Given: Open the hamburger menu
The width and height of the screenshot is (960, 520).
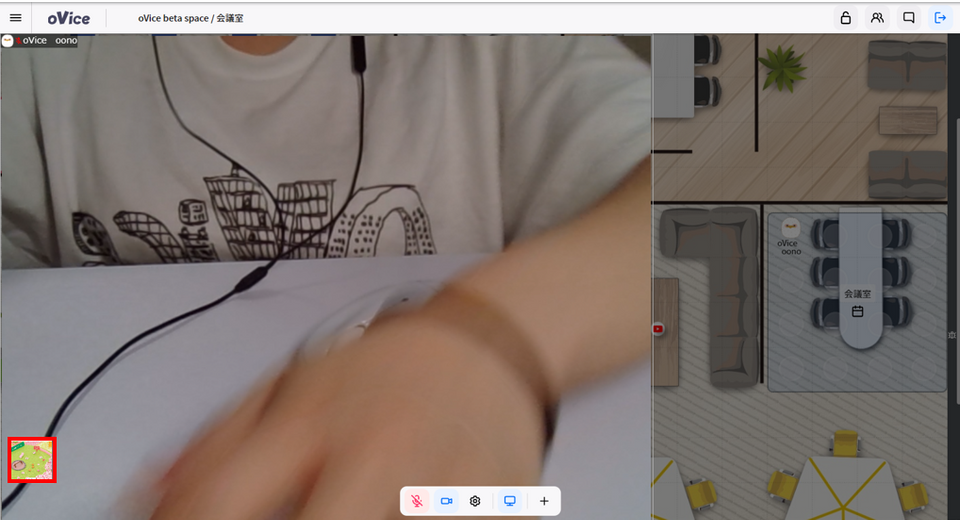Looking at the screenshot, I should pos(16,18).
